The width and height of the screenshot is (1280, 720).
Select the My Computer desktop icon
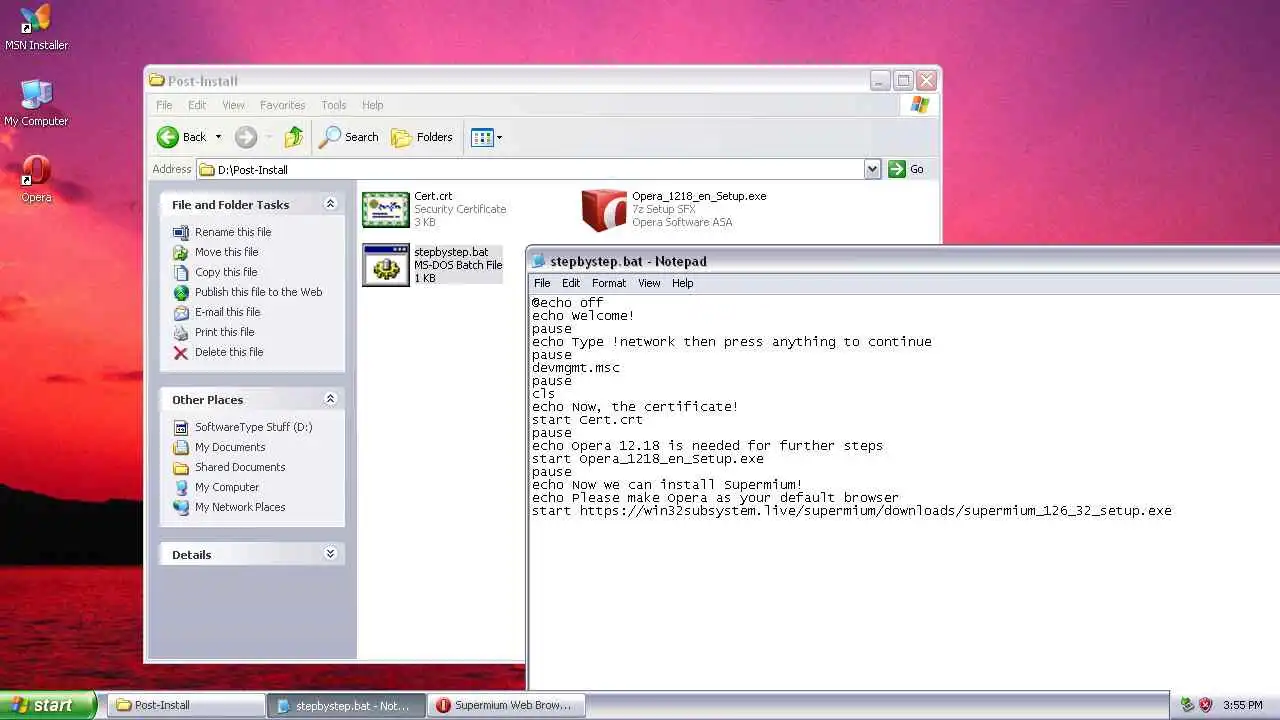tap(36, 103)
